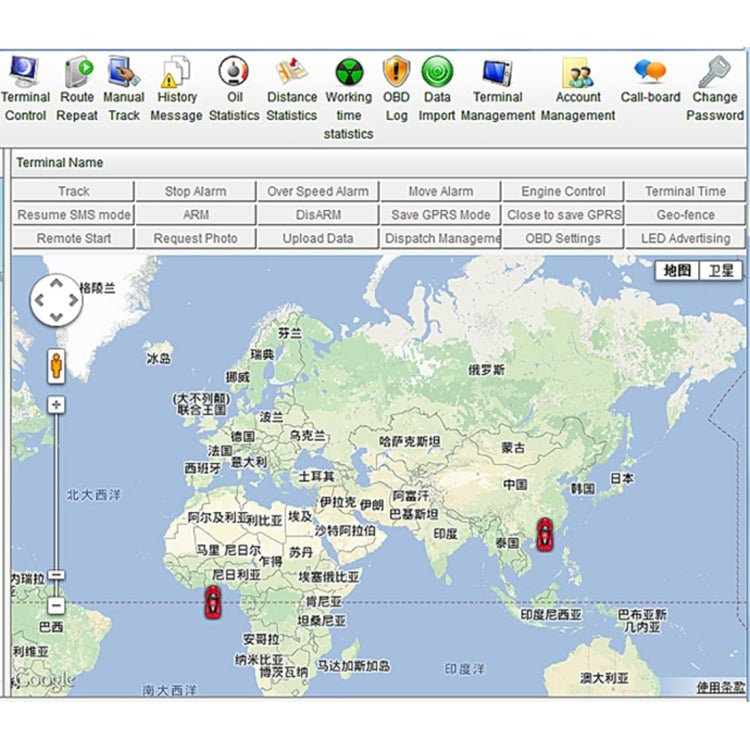The height and width of the screenshot is (750, 750).
Task: Select Working time statistics icon
Action: (x=348, y=72)
